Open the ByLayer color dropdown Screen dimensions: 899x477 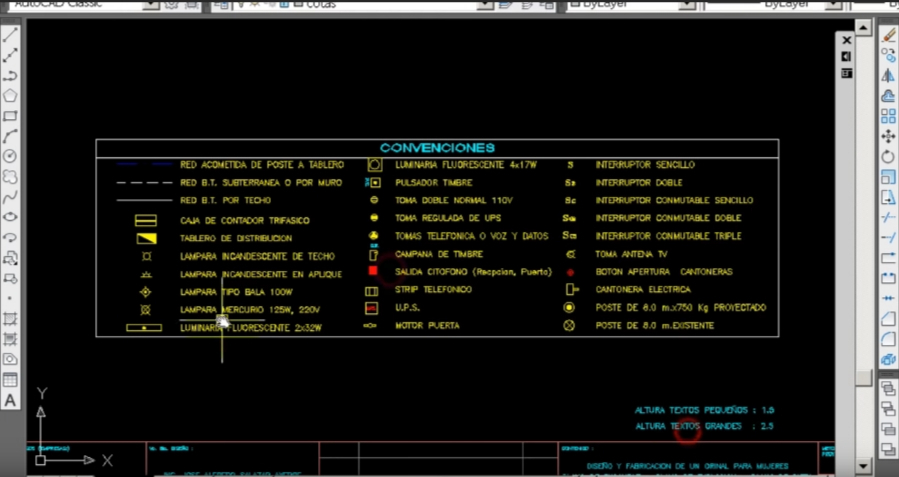[x=687, y=4]
